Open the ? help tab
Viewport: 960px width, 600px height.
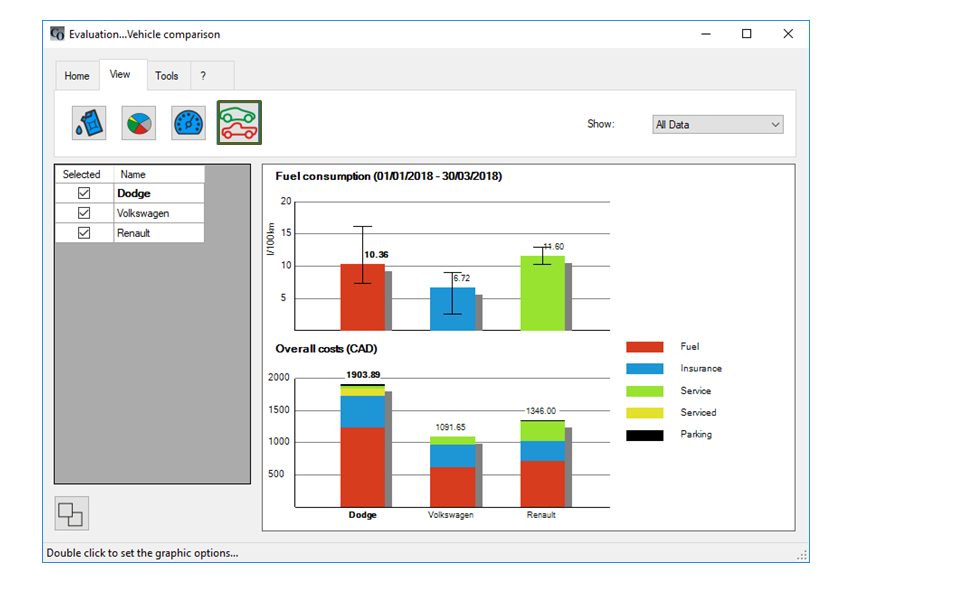point(203,76)
